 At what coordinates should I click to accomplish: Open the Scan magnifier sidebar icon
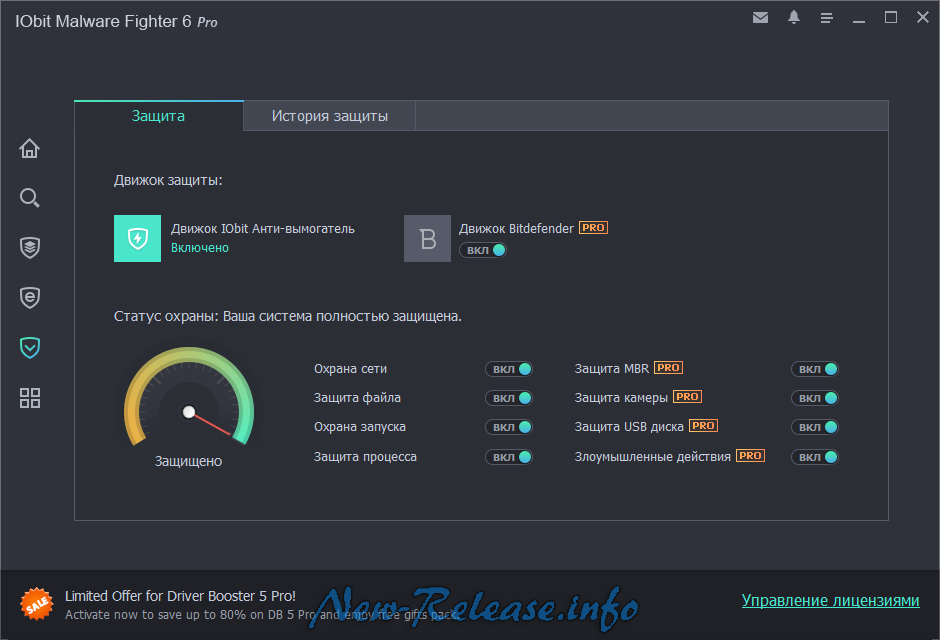click(29, 198)
